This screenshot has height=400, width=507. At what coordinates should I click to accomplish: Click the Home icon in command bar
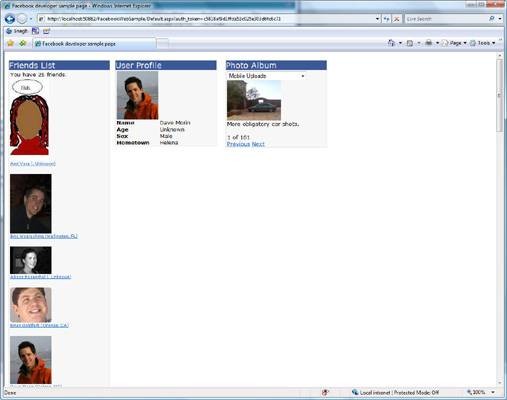tap(391, 43)
